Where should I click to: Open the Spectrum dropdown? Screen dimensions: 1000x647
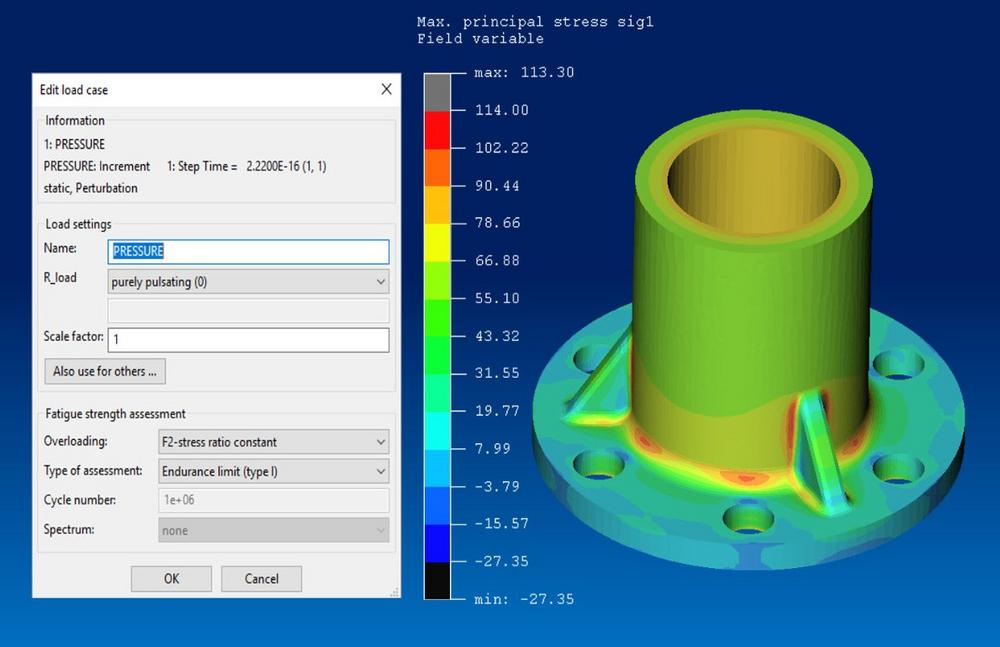pos(273,530)
